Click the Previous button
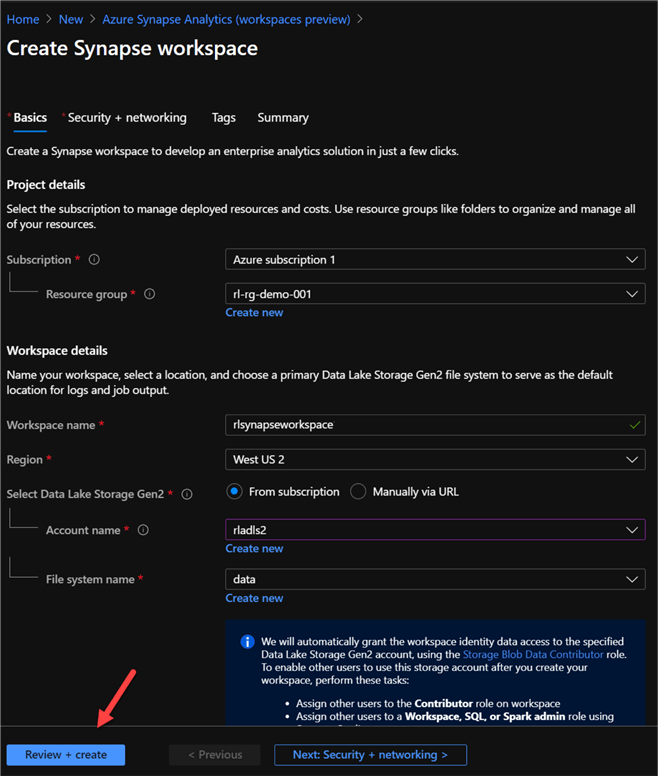Viewport: 658px width, 776px height. [215, 755]
